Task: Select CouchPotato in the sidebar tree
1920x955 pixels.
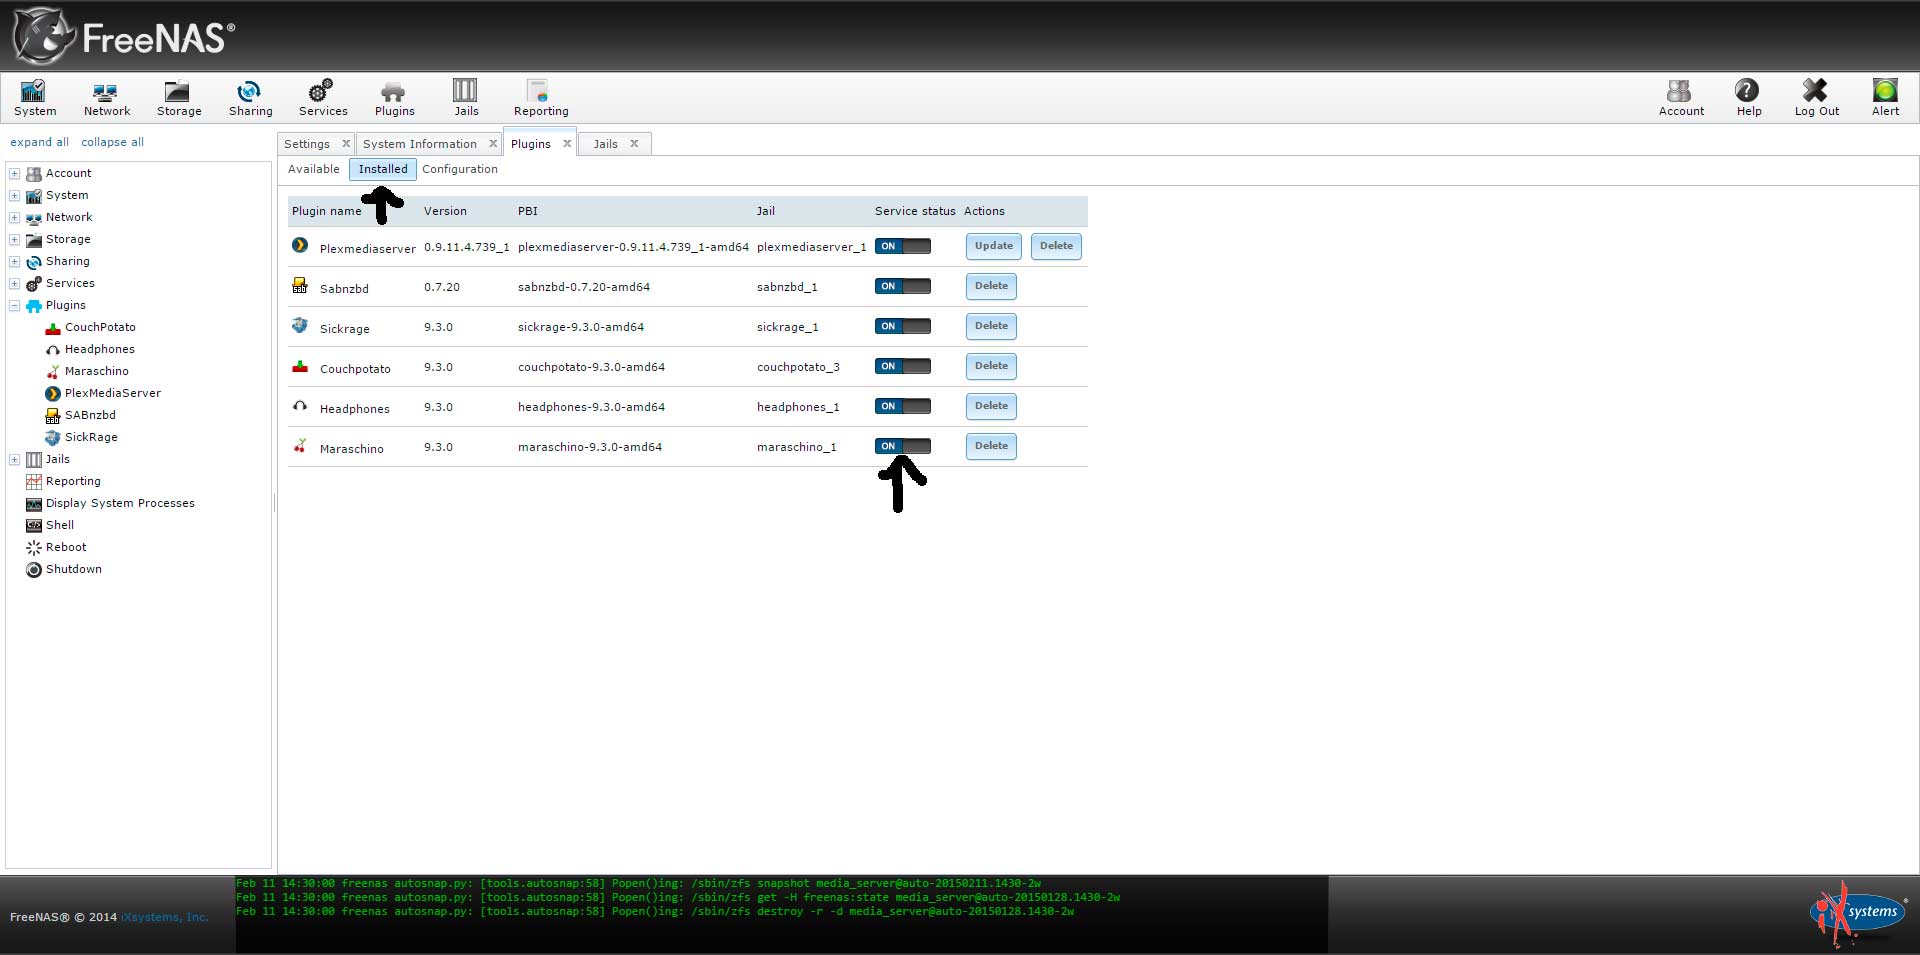Action: point(100,327)
